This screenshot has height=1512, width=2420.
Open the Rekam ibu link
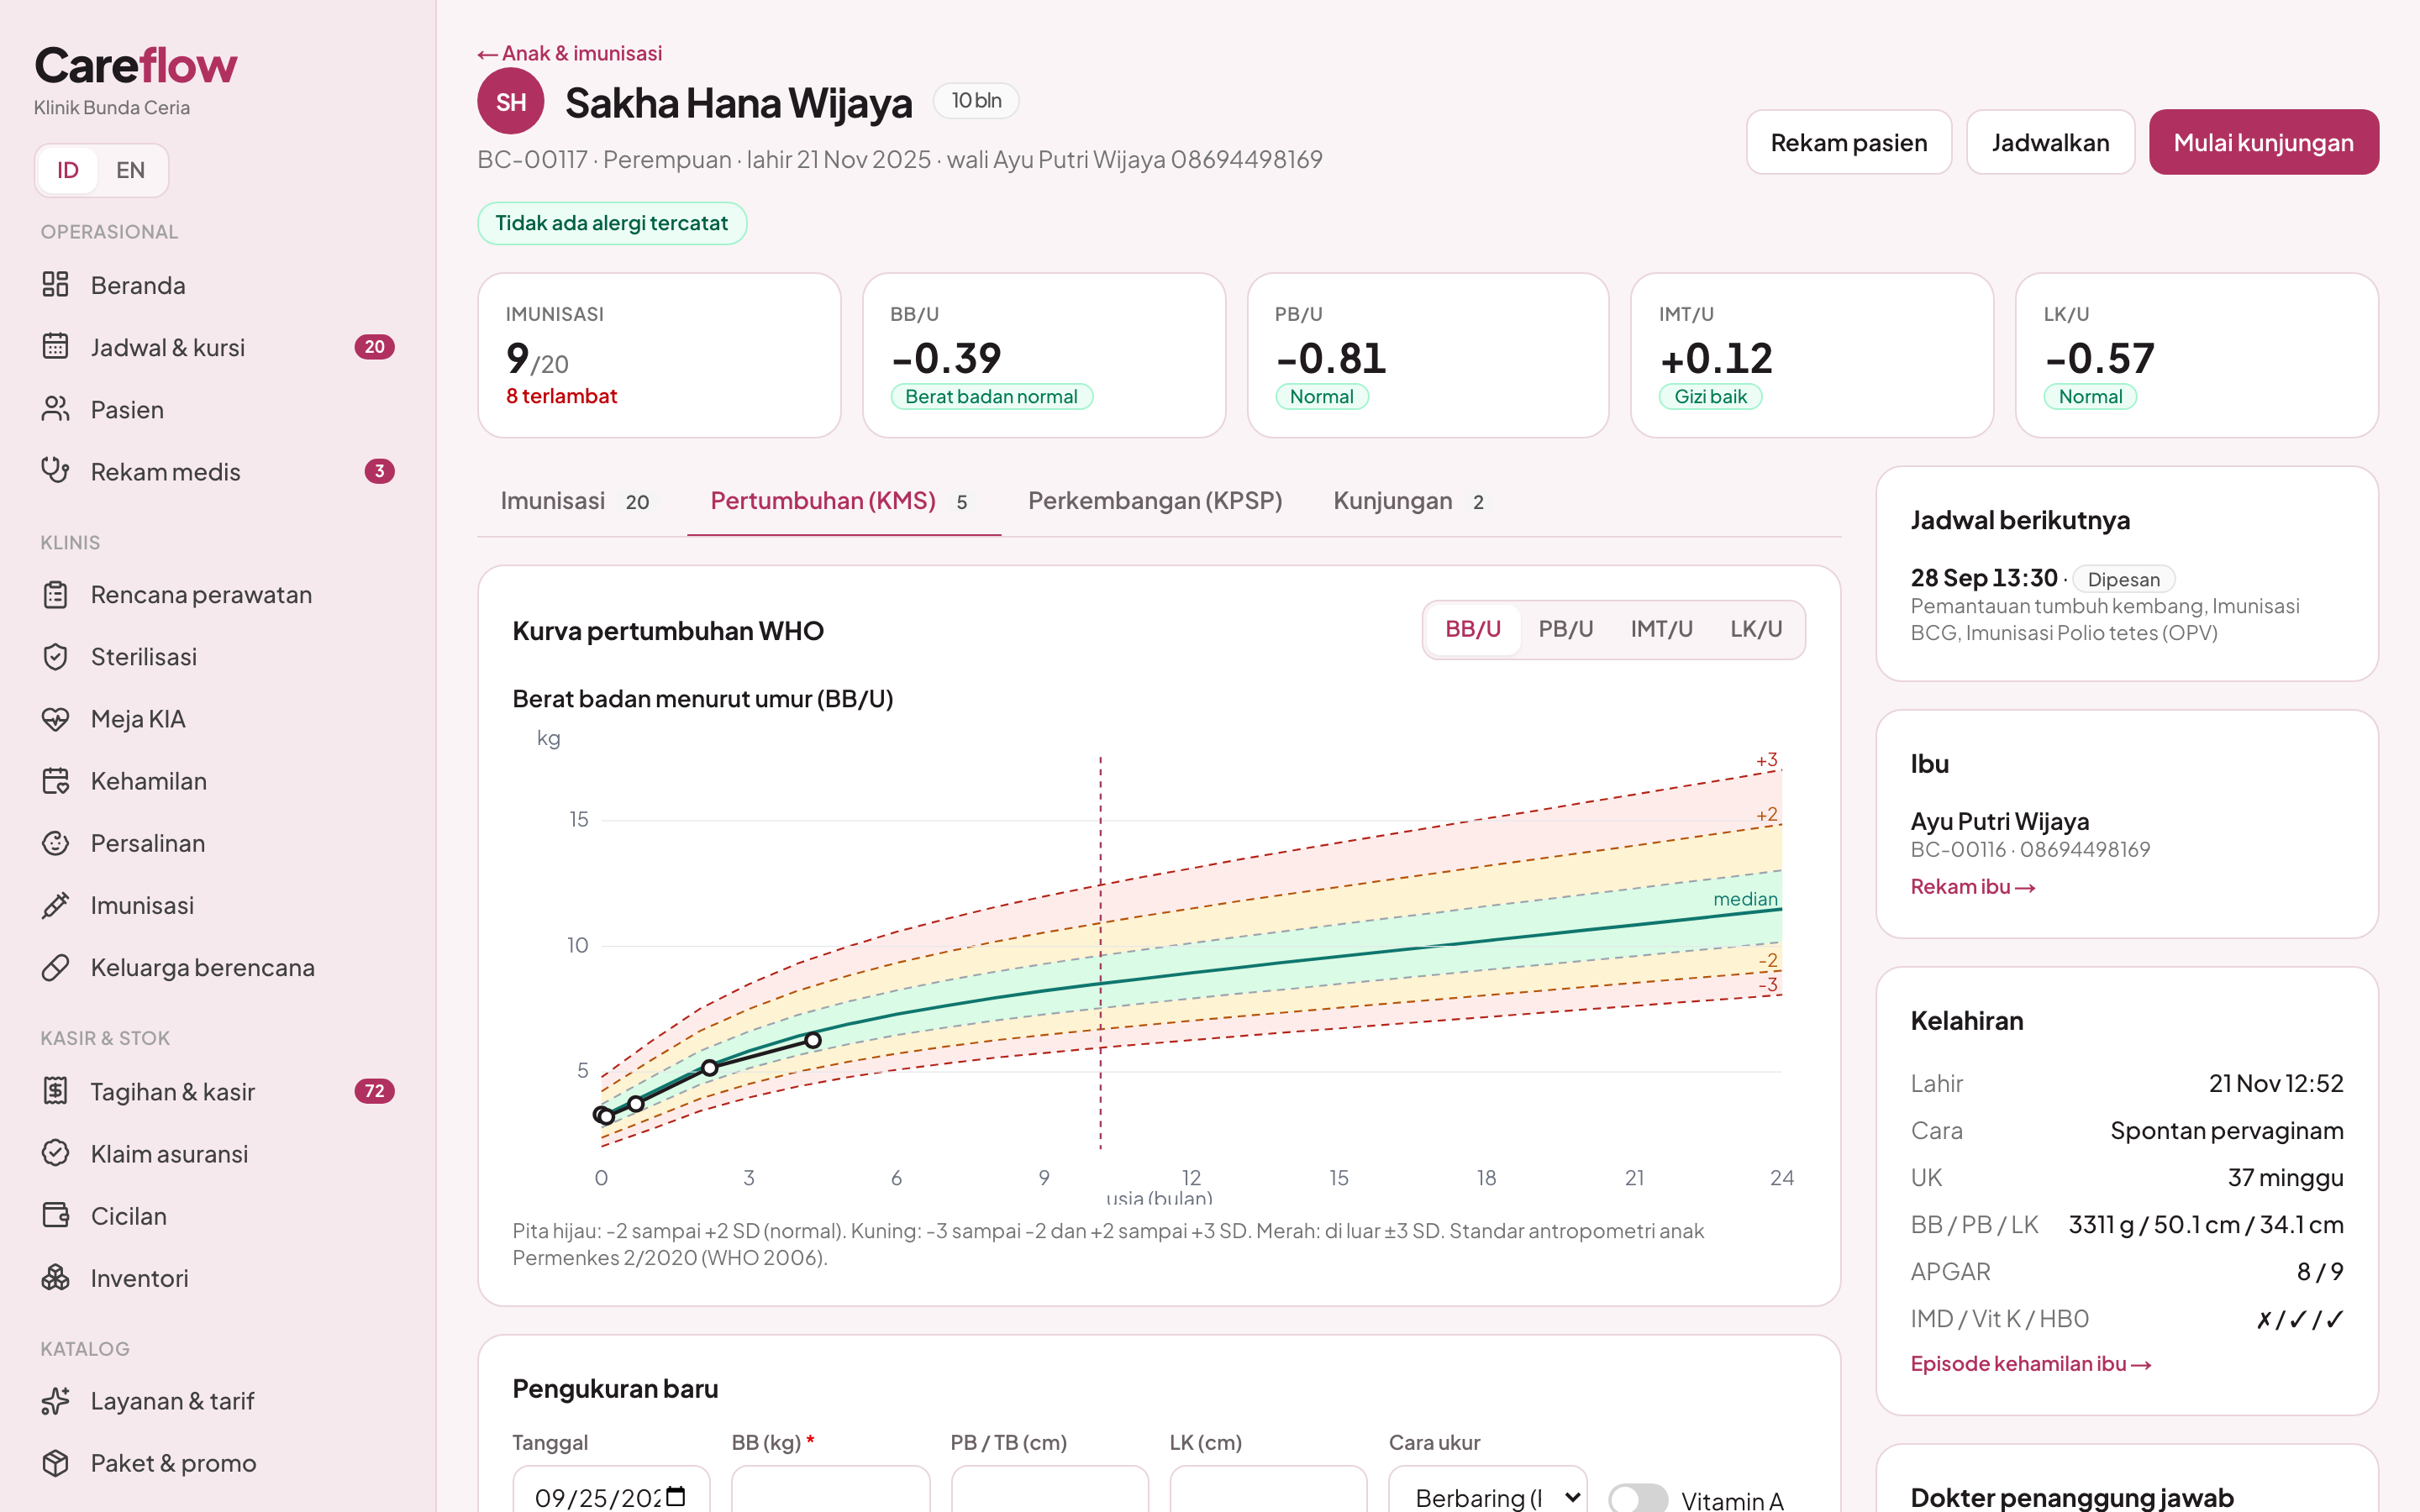pyautogui.click(x=1973, y=887)
